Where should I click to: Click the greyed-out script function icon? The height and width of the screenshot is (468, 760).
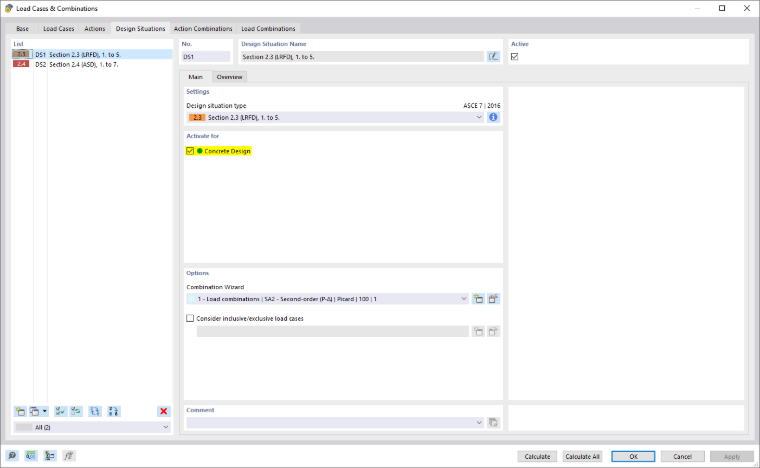click(x=68, y=456)
